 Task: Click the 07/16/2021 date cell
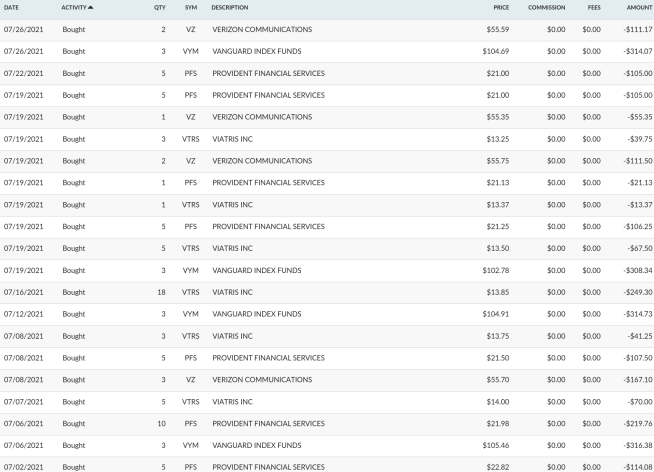pos(23,292)
